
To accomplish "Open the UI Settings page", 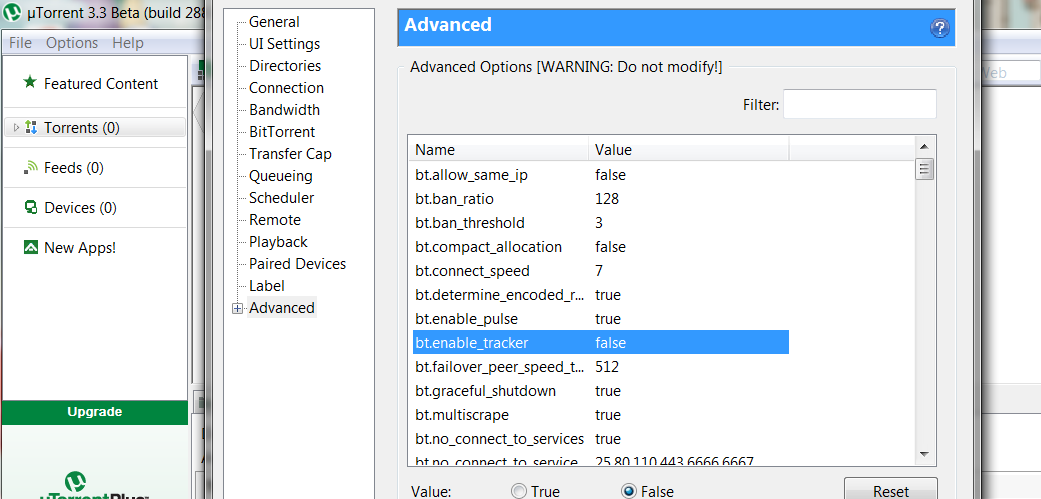I will [284, 44].
